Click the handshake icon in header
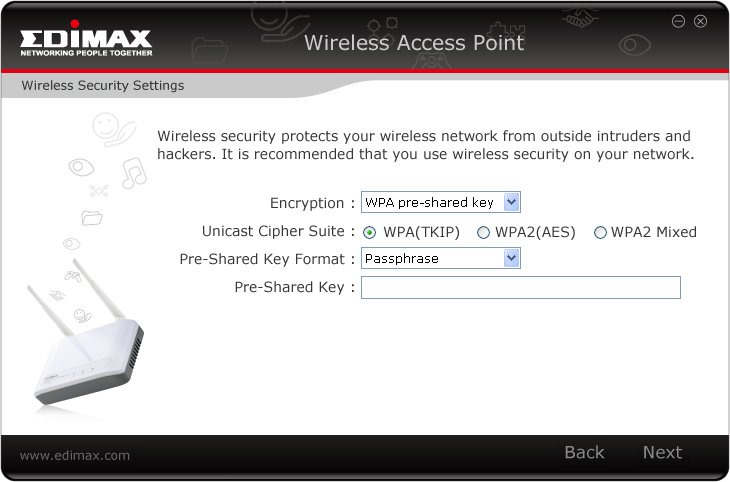 point(579,17)
